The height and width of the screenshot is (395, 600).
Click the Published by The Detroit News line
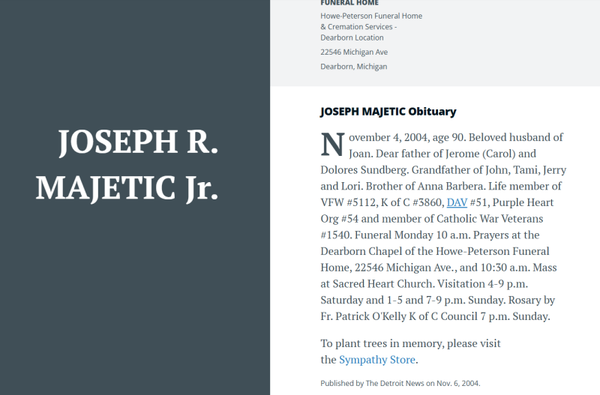tap(400, 383)
